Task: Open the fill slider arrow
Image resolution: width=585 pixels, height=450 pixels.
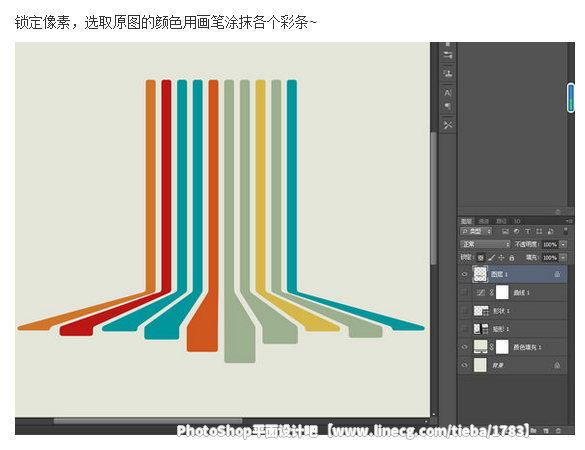Action: point(563,257)
